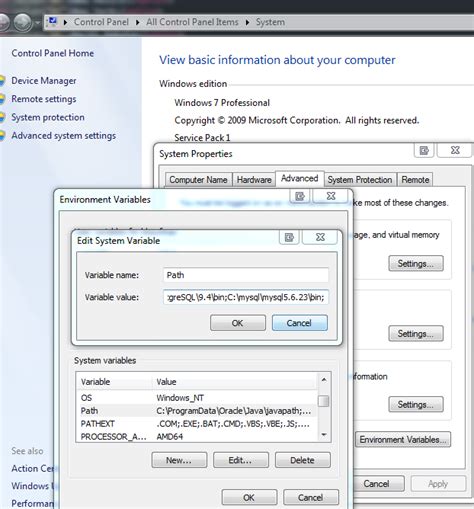
Task: Select the PROCESSOR_A... variable row
Action: (x=197, y=436)
